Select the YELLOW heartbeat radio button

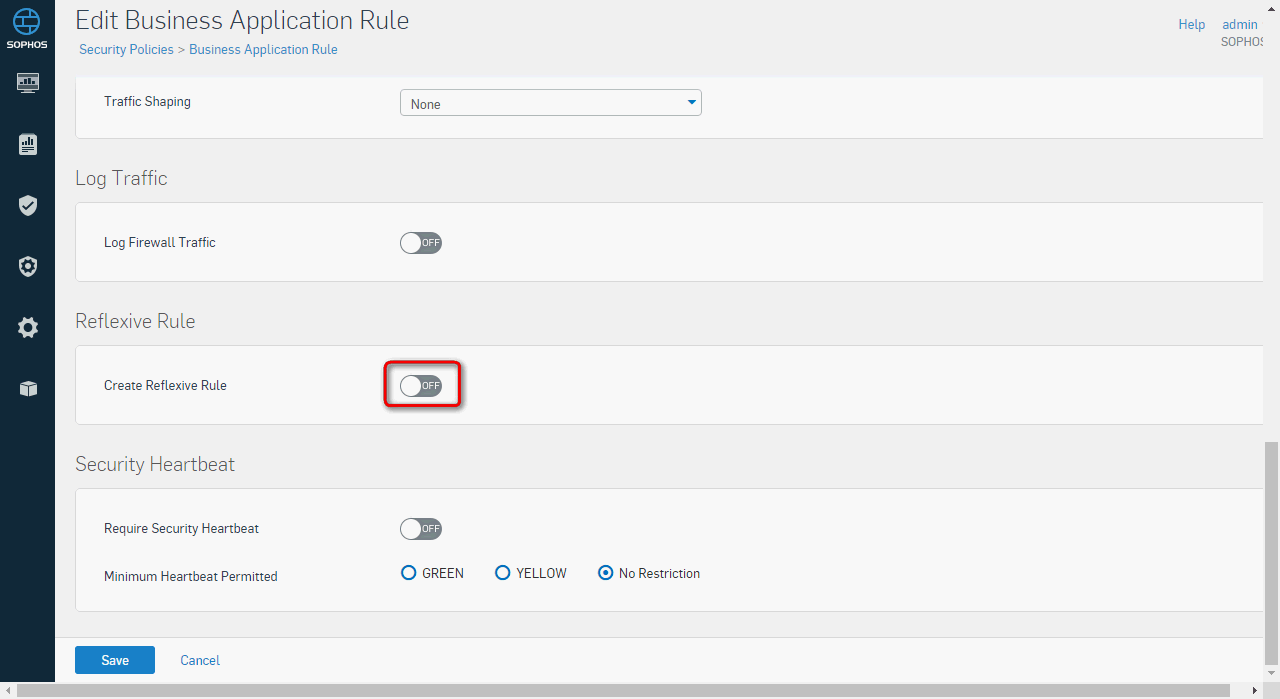pyautogui.click(x=502, y=573)
